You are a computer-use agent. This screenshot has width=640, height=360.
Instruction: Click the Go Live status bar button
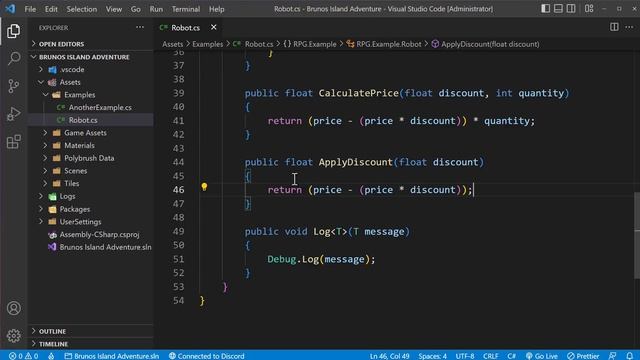click(x=541, y=356)
